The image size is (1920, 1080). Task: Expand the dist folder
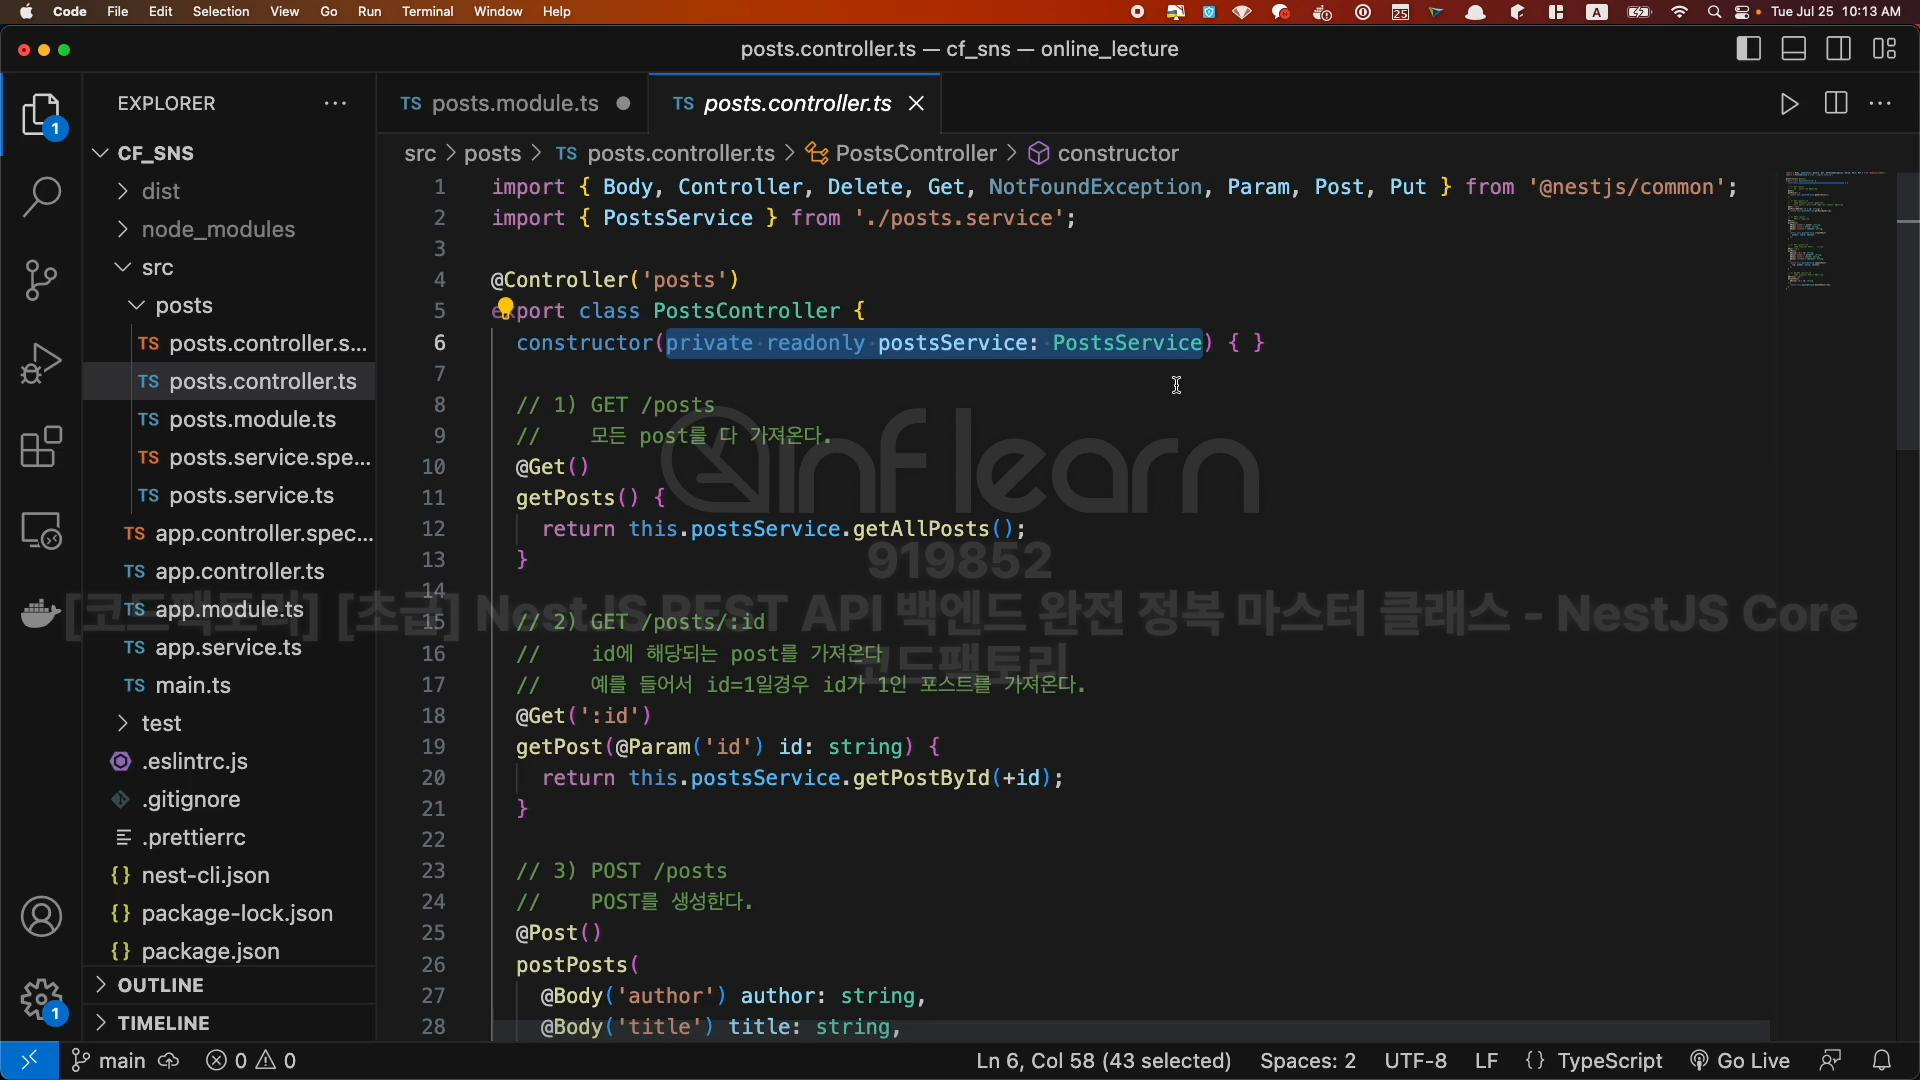pyautogui.click(x=160, y=191)
